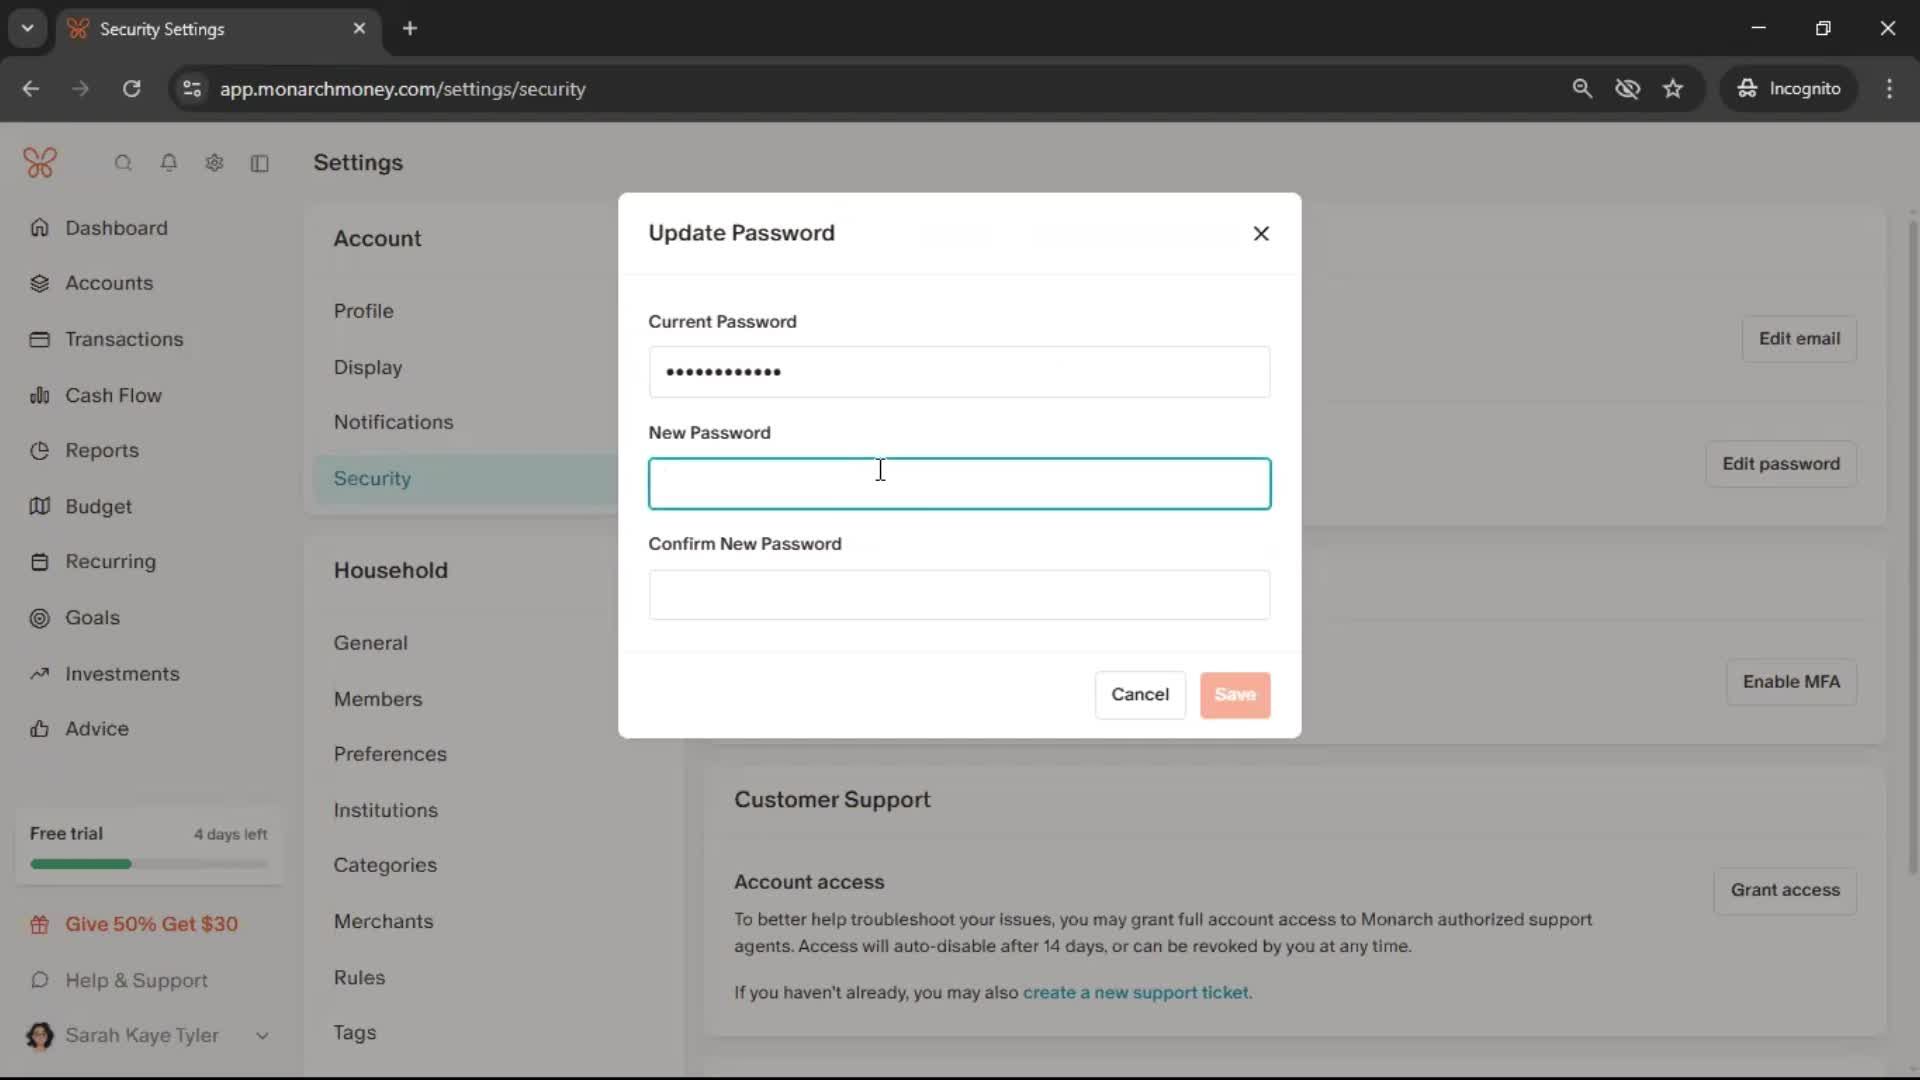
Task: Expand Sarah Kaye Tyler account menu
Action: [x=262, y=1036]
